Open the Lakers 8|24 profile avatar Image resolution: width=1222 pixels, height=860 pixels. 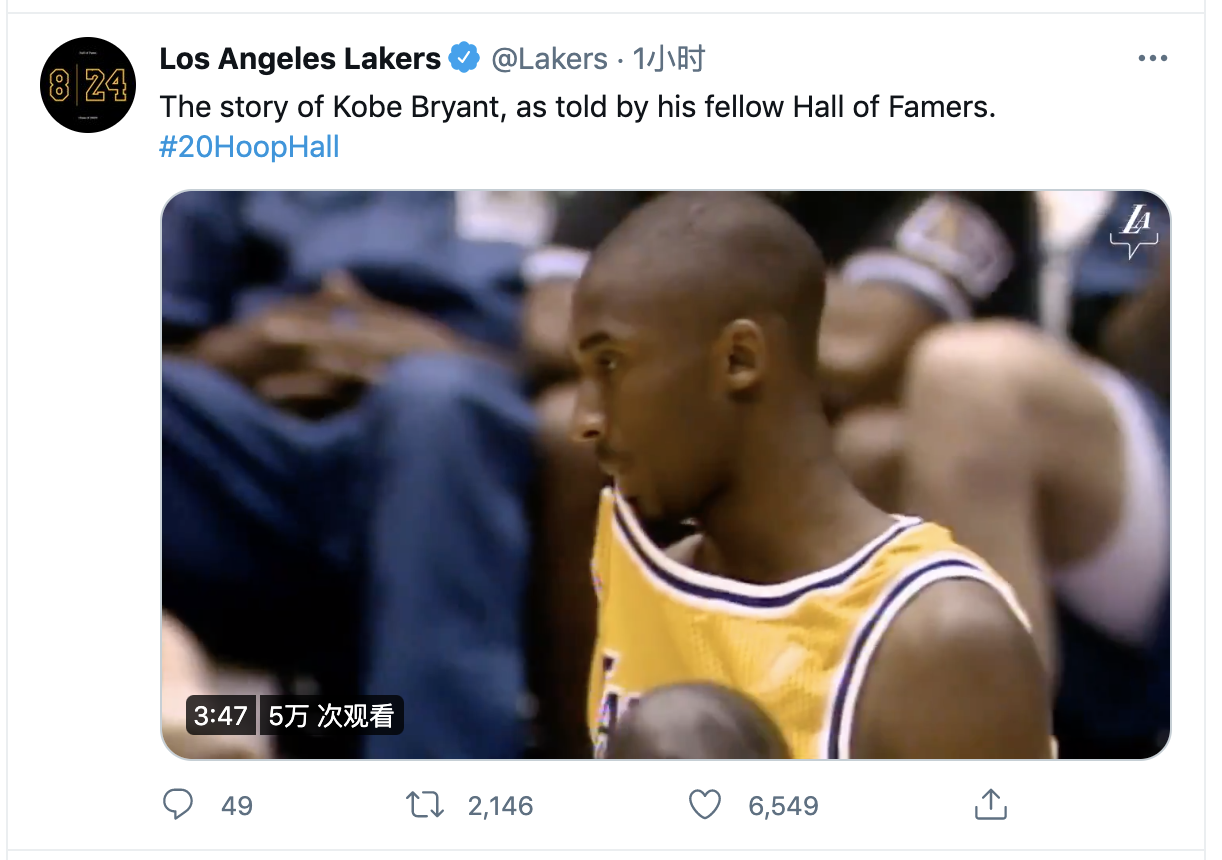(x=88, y=86)
